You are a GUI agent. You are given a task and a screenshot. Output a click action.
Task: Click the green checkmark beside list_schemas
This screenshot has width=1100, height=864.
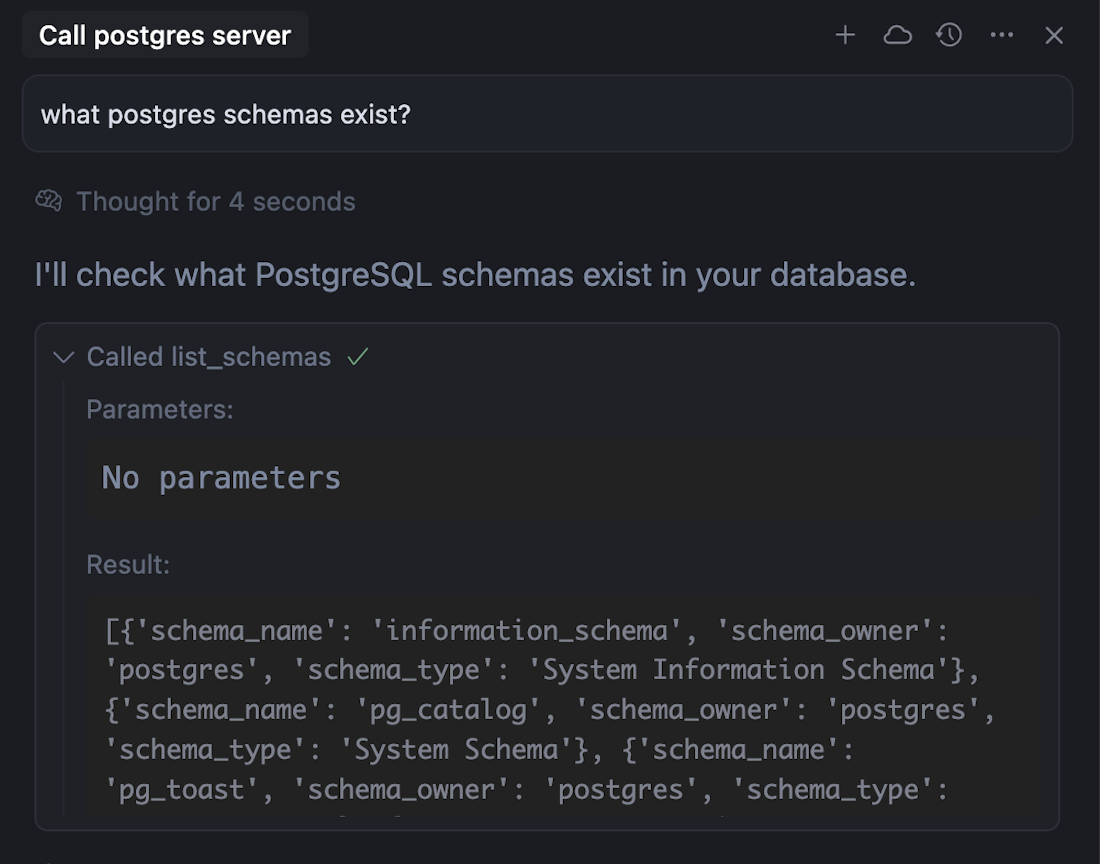[359, 355]
